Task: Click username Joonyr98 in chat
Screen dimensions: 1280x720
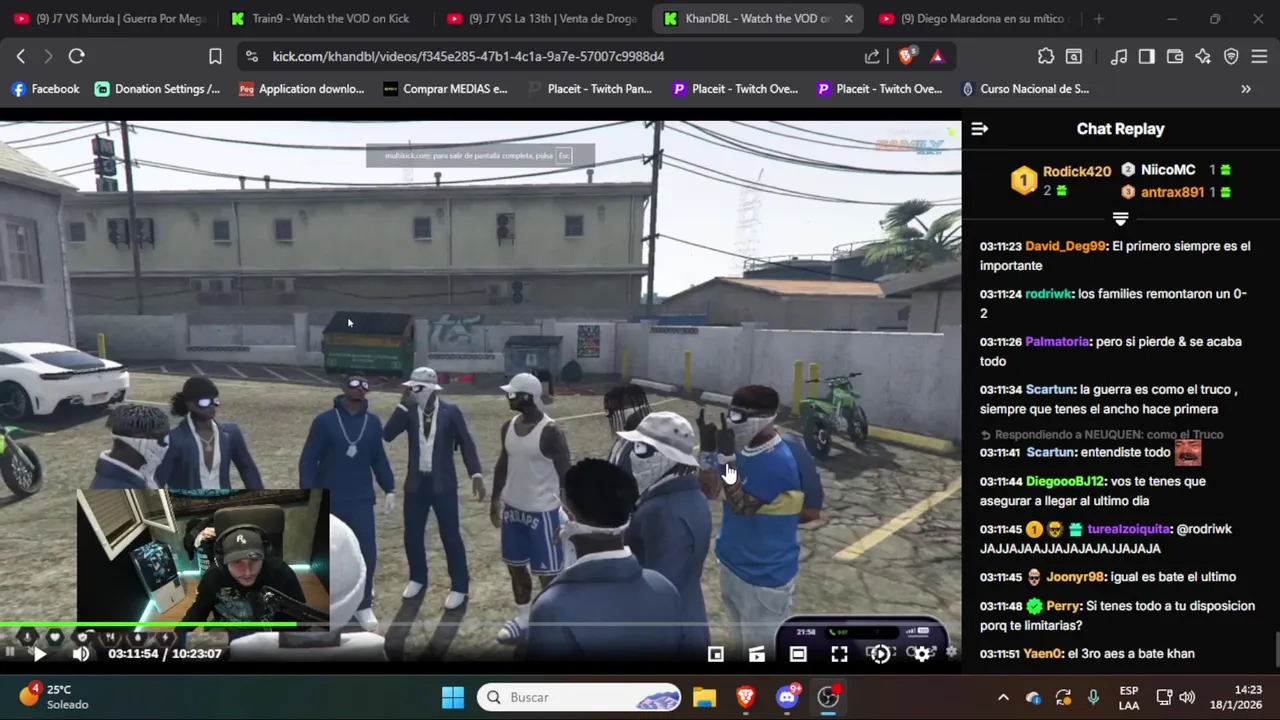Action: [x=1077, y=577]
